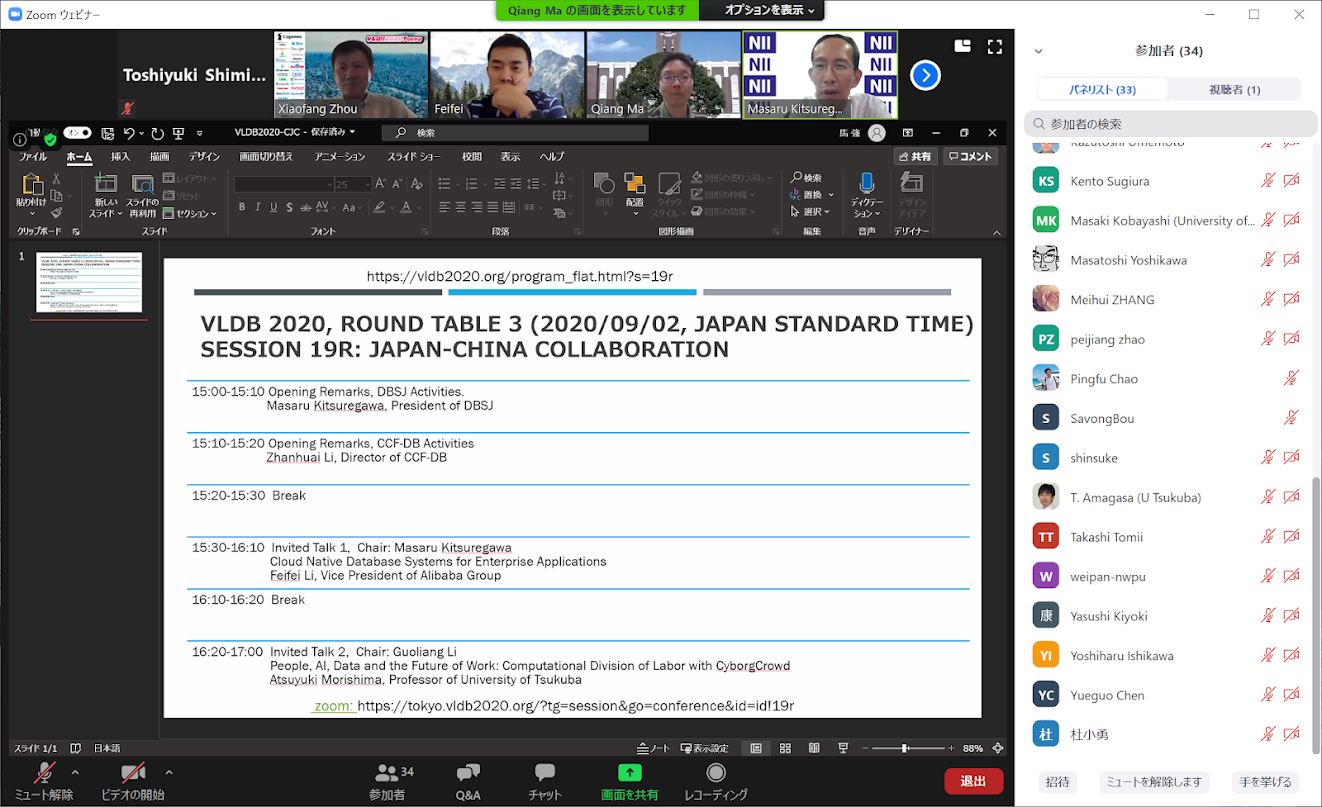Adjust the PowerPoint zoom slider

(905, 748)
